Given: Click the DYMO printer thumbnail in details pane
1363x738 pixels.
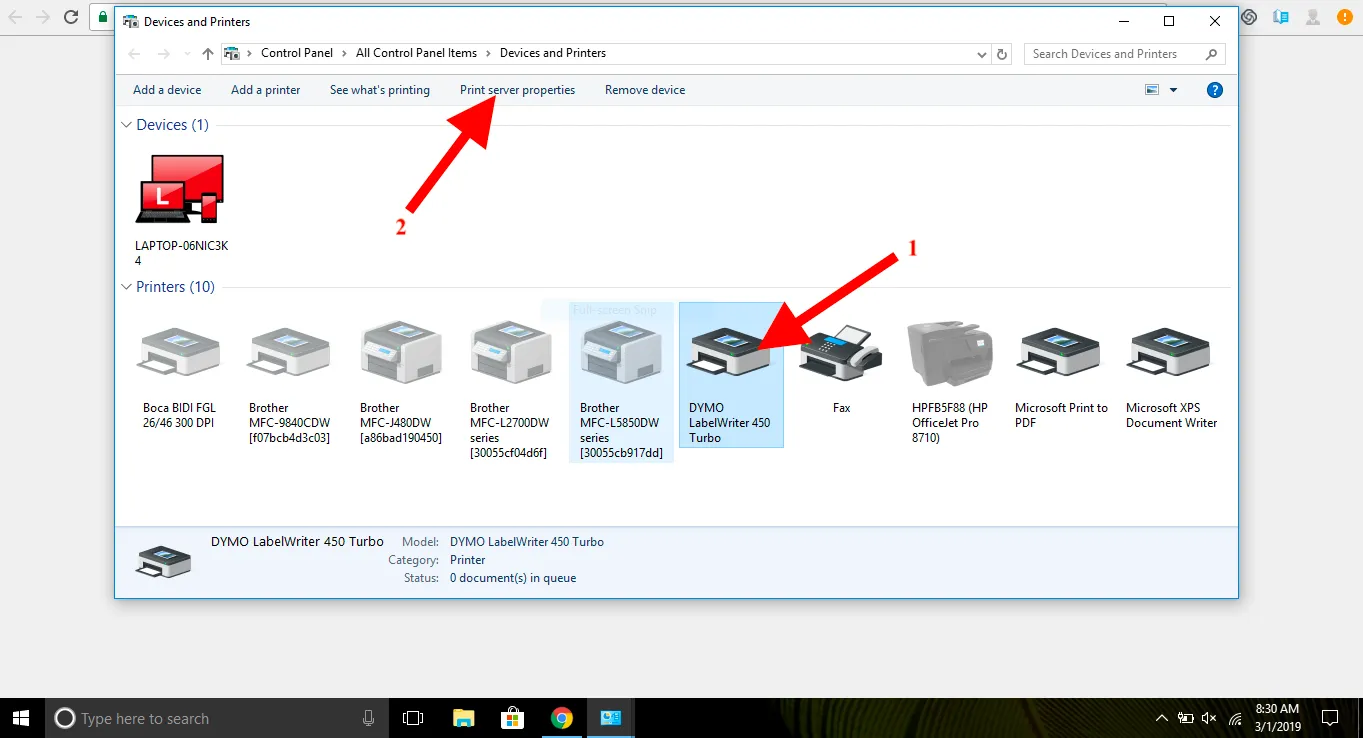Looking at the screenshot, I should [163, 561].
